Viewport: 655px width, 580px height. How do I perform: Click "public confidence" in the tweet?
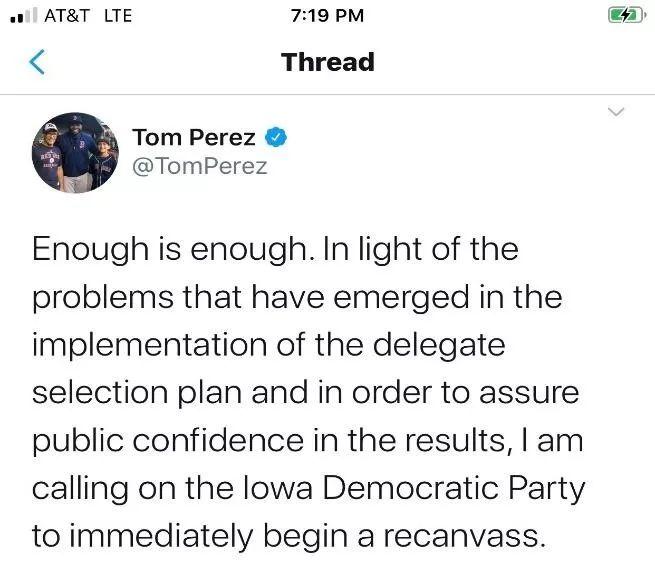[x=168, y=441]
